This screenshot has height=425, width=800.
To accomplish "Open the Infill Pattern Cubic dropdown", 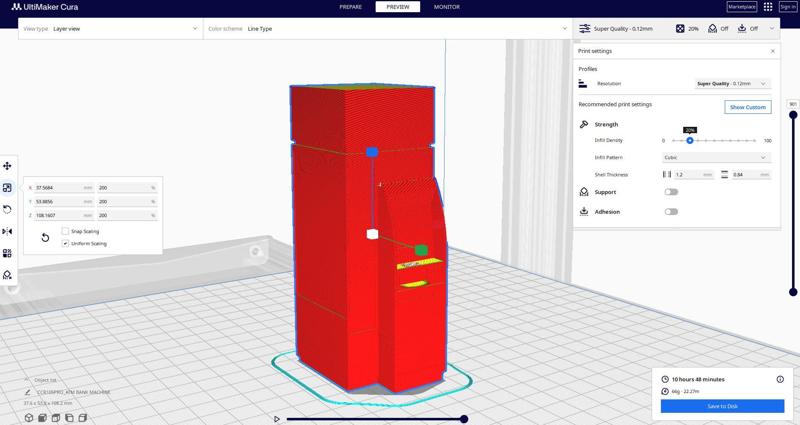I will (716, 158).
